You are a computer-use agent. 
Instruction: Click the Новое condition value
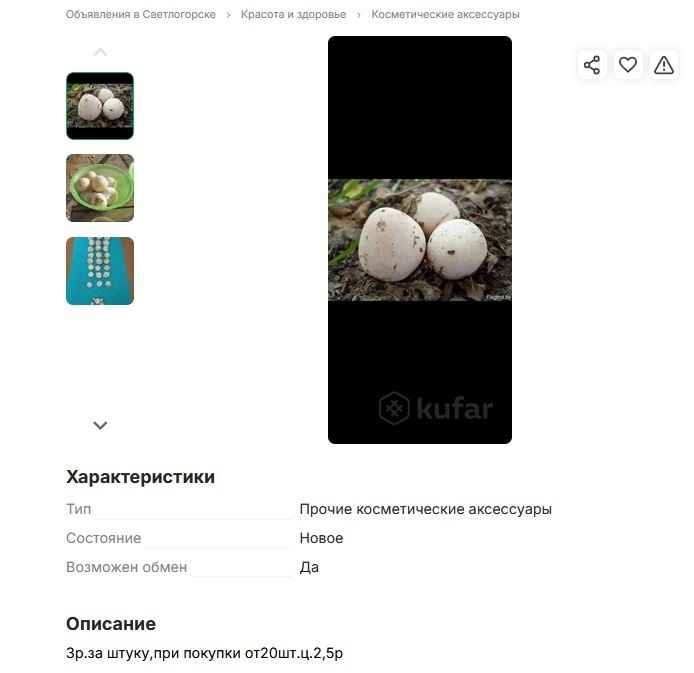click(321, 538)
